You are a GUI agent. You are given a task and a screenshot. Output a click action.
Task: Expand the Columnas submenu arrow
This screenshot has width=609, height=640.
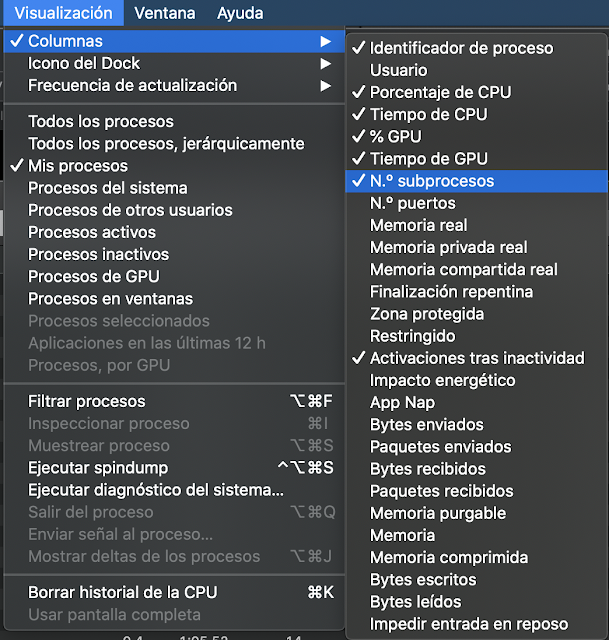(x=325, y=41)
